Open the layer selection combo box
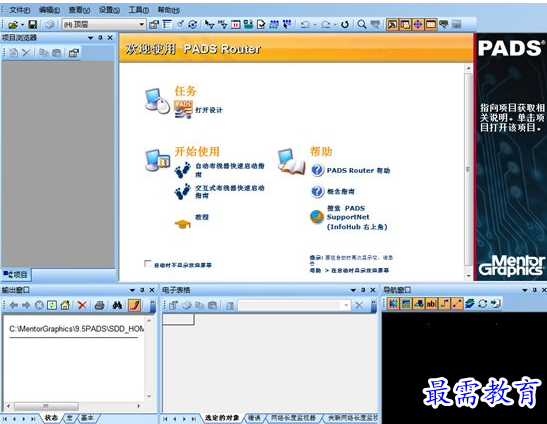This screenshot has height=424, width=547. pyautogui.click(x=104, y=24)
